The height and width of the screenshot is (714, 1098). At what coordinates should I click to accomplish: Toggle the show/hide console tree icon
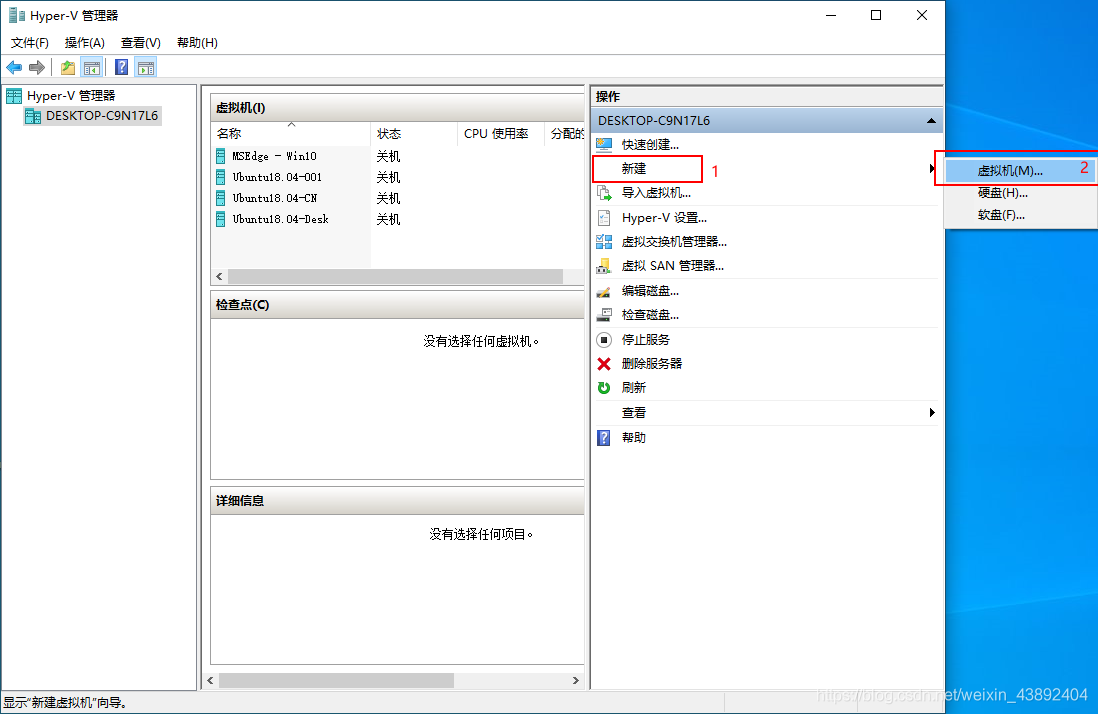pyautogui.click(x=92, y=67)
